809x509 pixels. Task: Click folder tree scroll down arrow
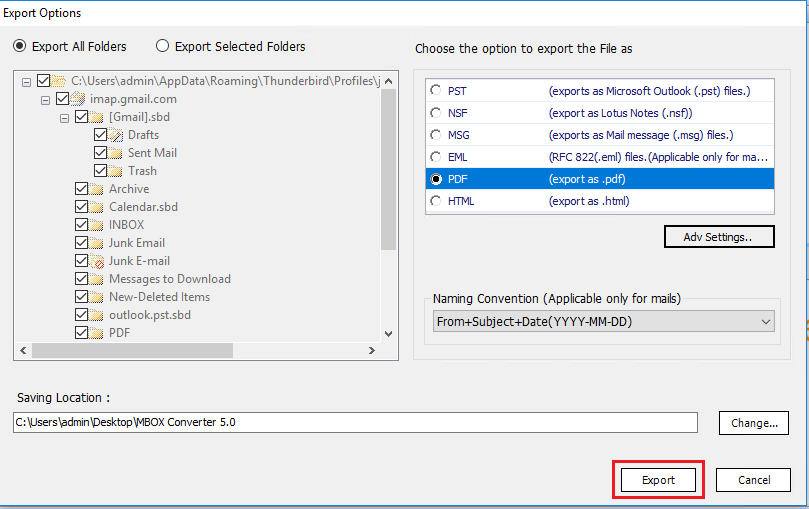tap(389, 334)
